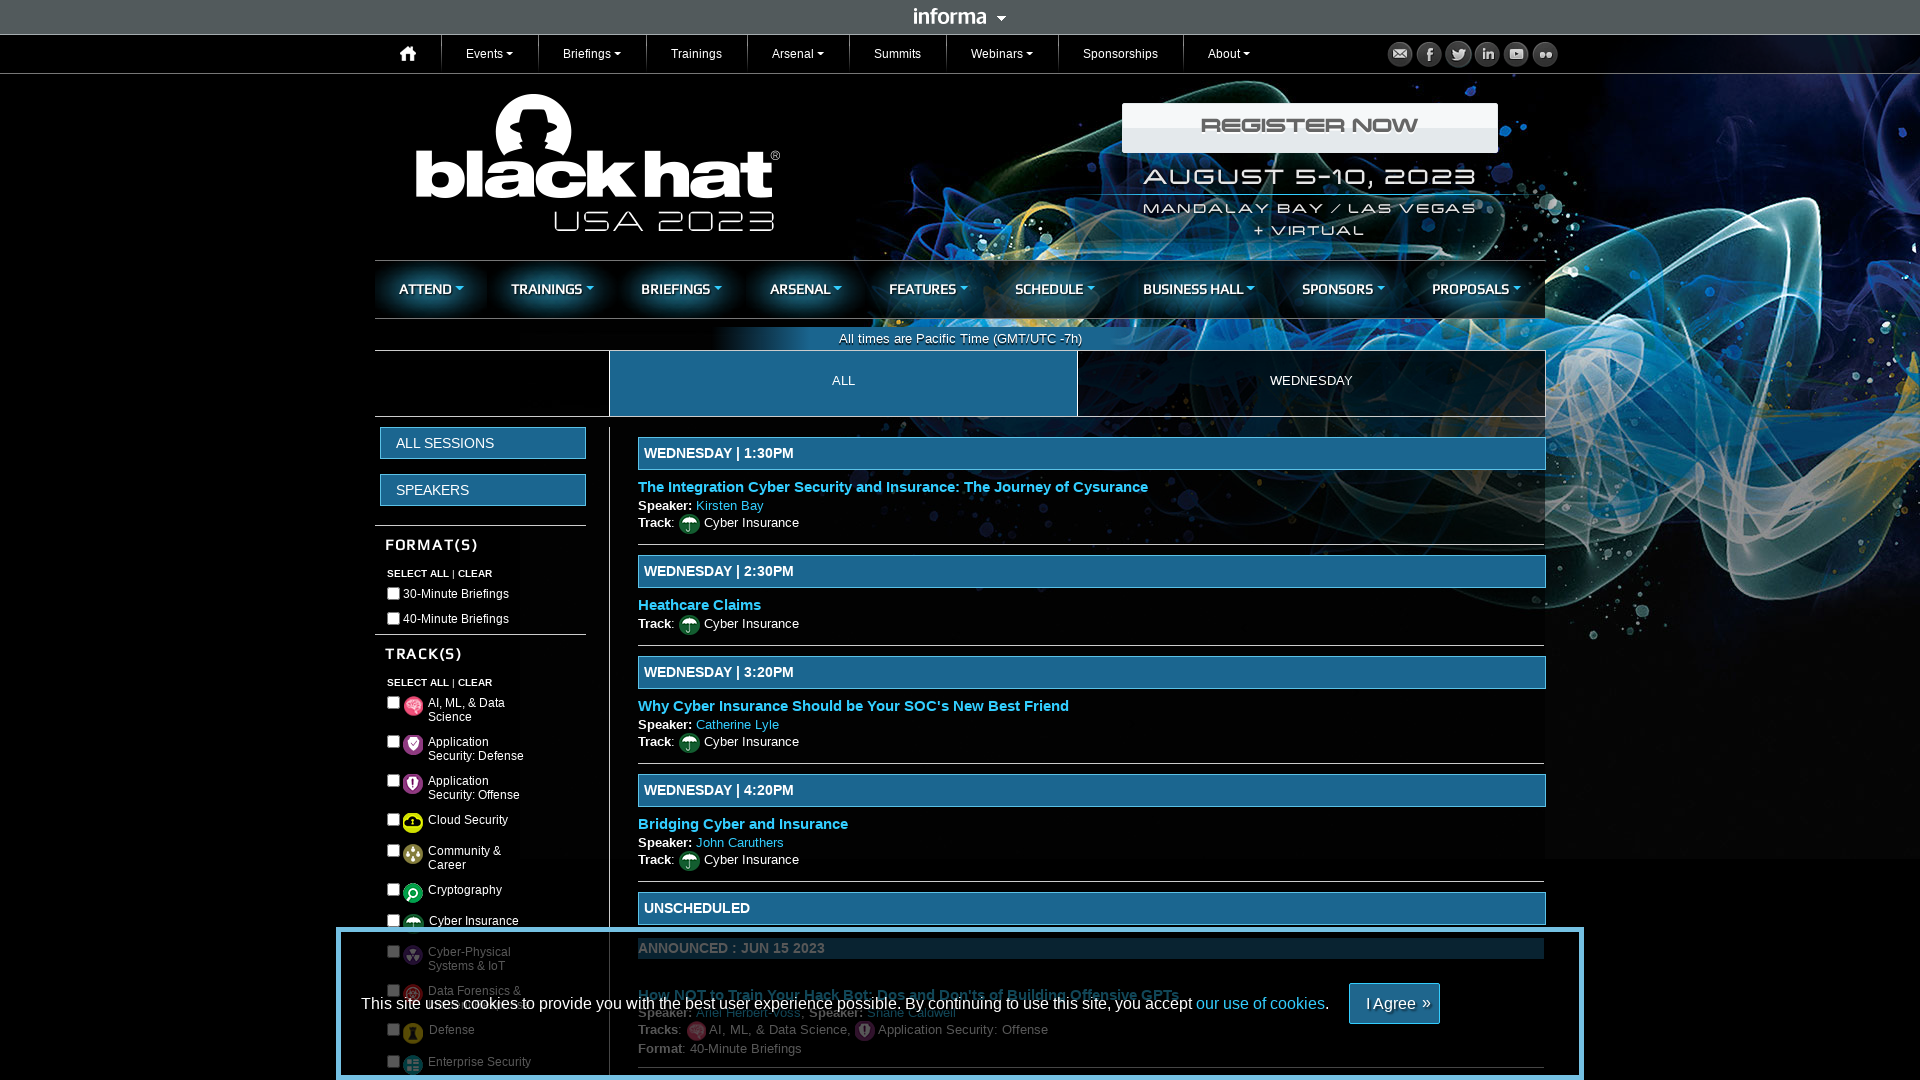This screenshot has height=1080, width=1920.
Task: Expand the SCHEDULE menu
Action: point(1055,289)
